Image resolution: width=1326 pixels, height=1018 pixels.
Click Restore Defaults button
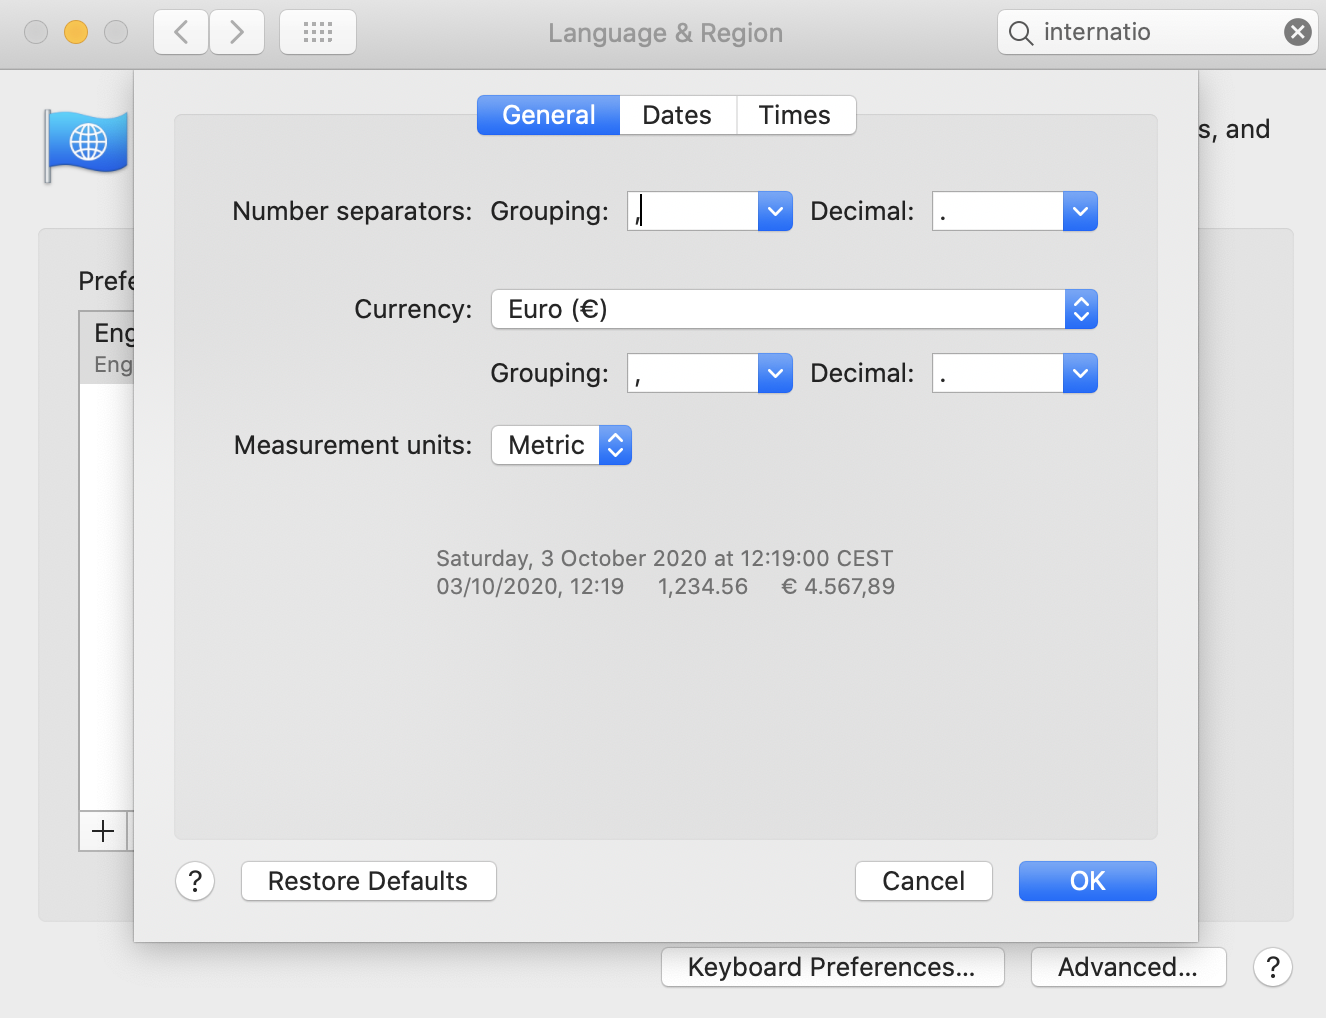[369, 881]
